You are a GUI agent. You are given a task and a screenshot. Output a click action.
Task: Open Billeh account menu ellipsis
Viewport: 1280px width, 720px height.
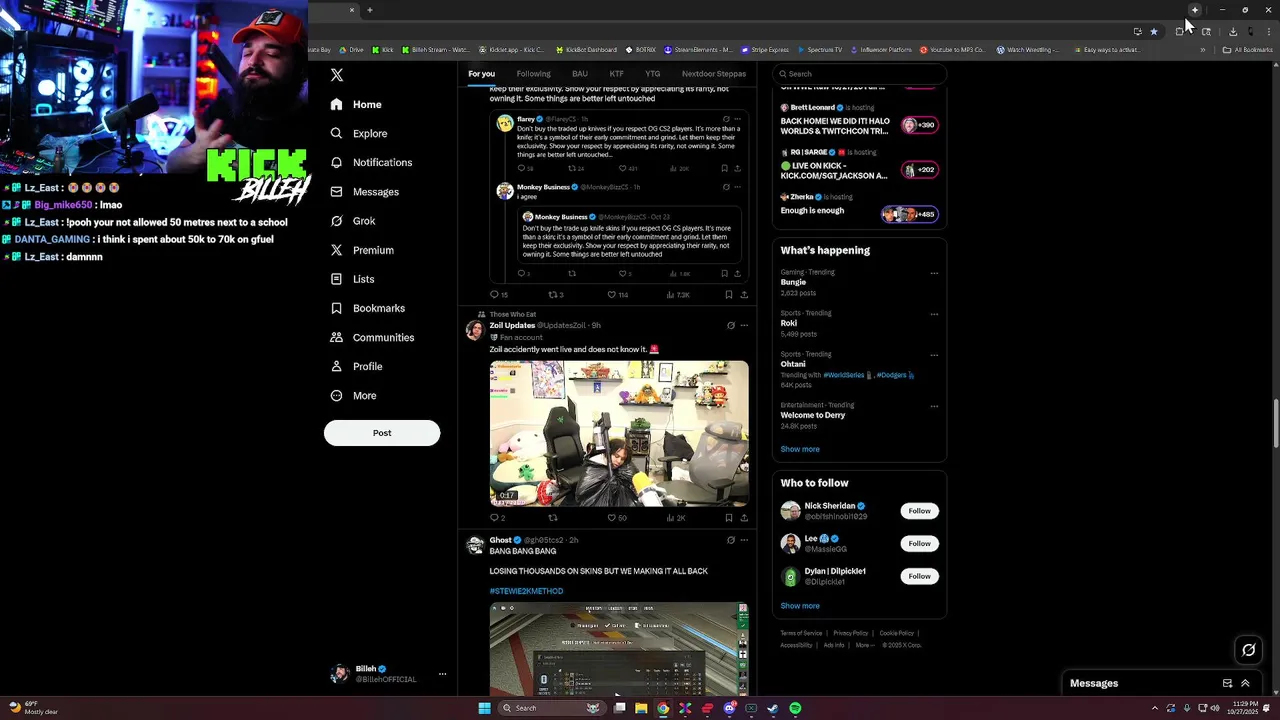point(442,674)
